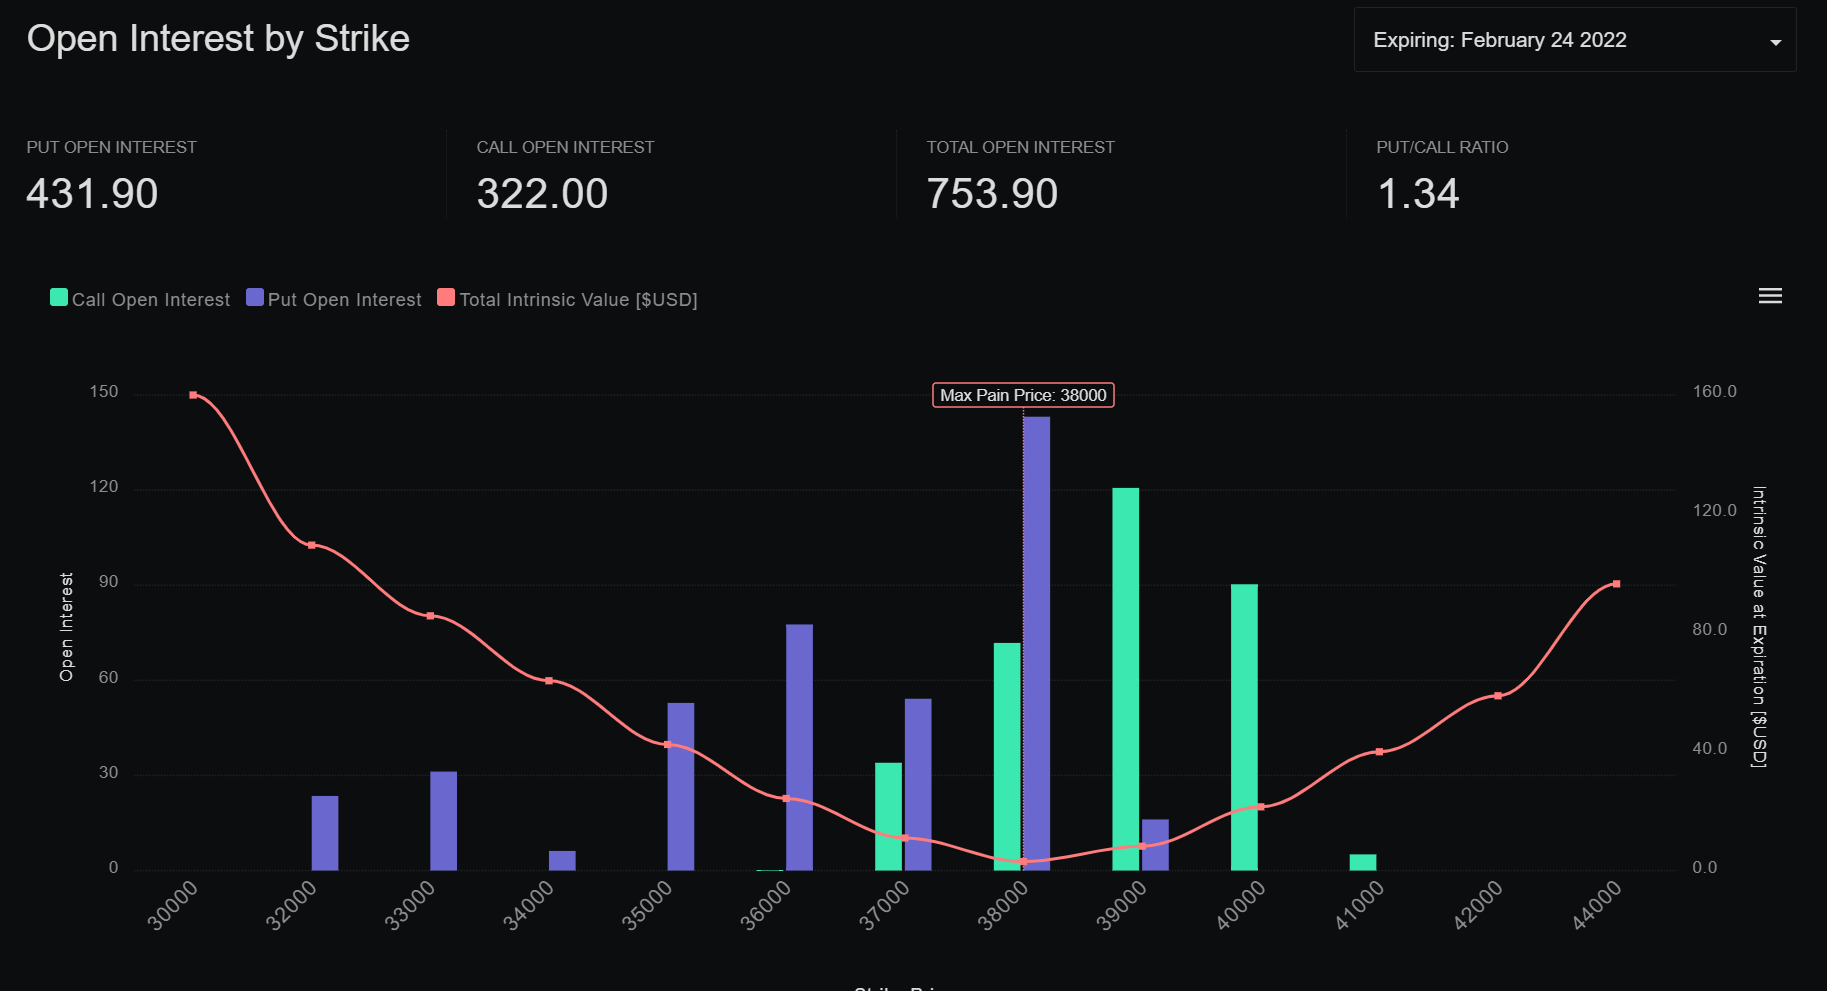This screenshot has width=1827, height=991.
Task: Click the put bar at strike 35000
Action: (x=681, y=786)
